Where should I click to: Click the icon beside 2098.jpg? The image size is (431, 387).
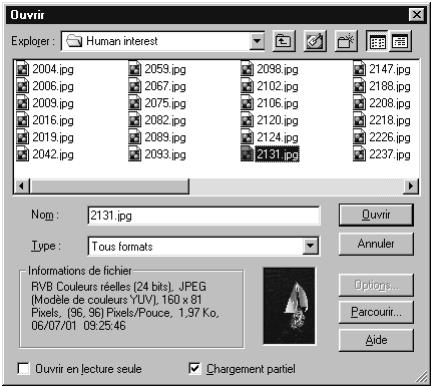[x=247, y=69]
